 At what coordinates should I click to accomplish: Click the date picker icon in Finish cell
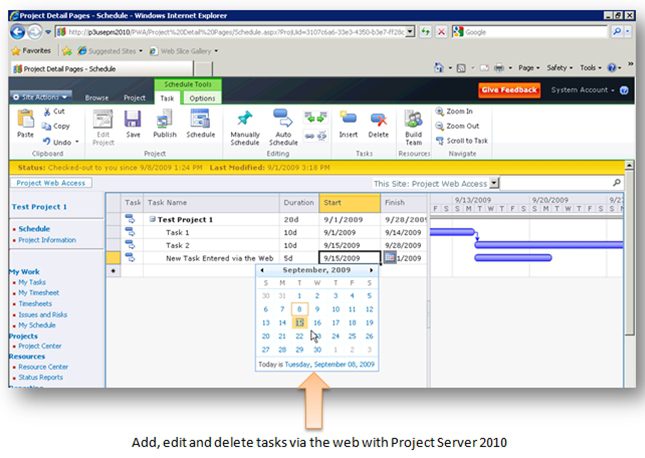[x=390, y=258]
